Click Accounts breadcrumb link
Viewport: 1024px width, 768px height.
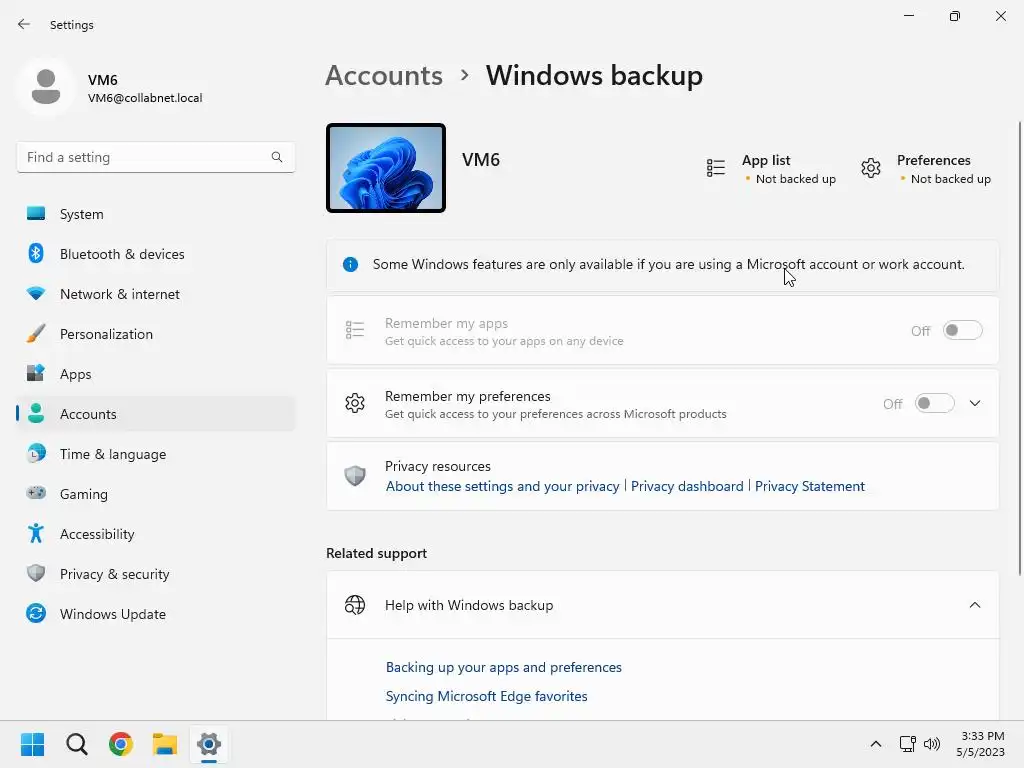click(x=384, y=76)
